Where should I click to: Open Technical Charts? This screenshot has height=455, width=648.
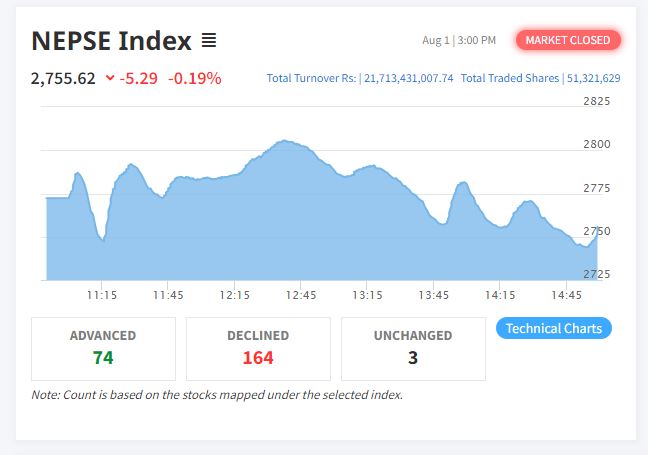[x=553, y=328]
